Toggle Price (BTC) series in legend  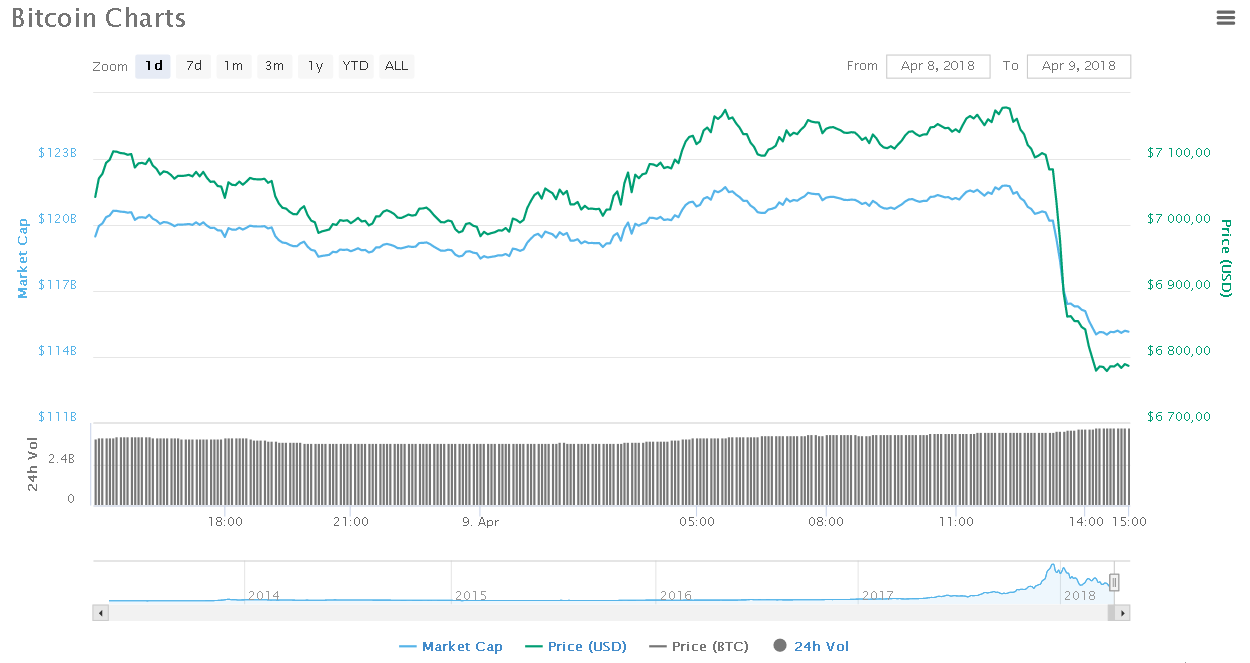[699, 647]
